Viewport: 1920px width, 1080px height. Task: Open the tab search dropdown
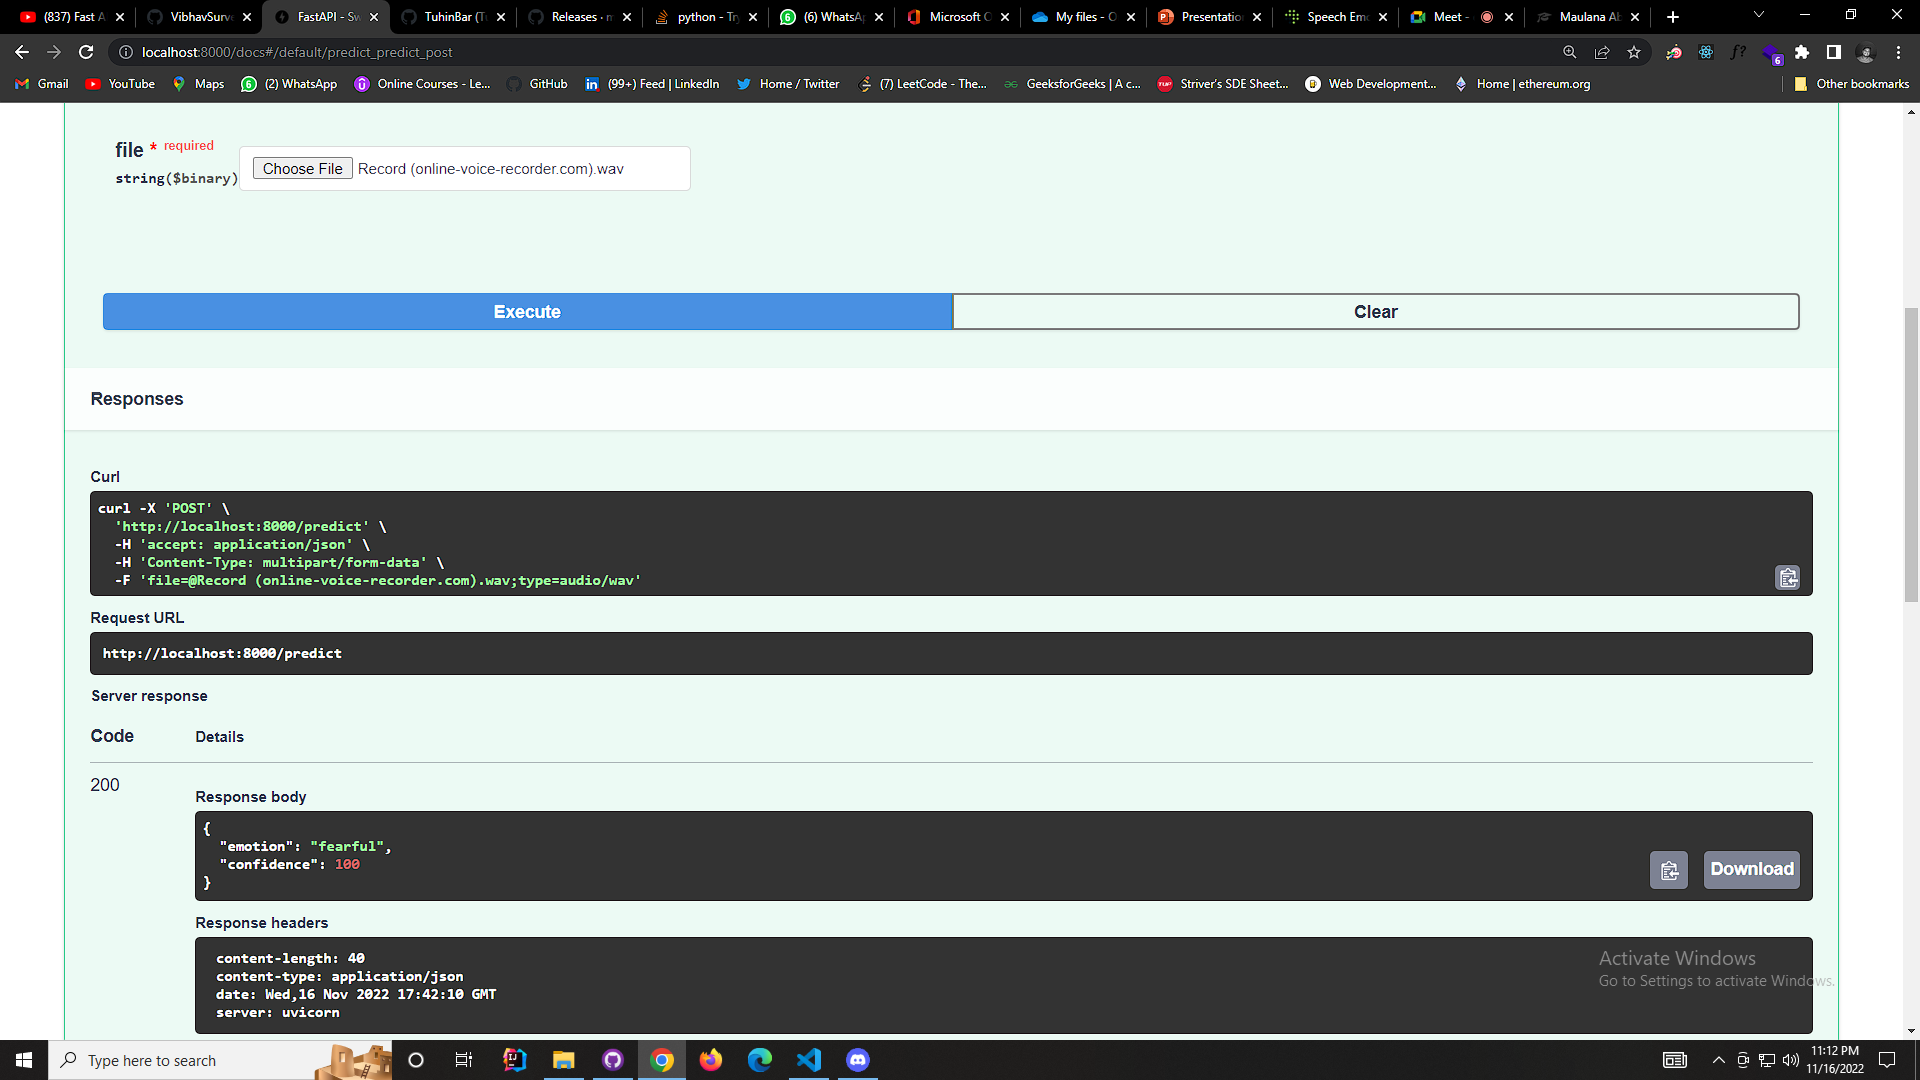click(x=1758, y=16)
